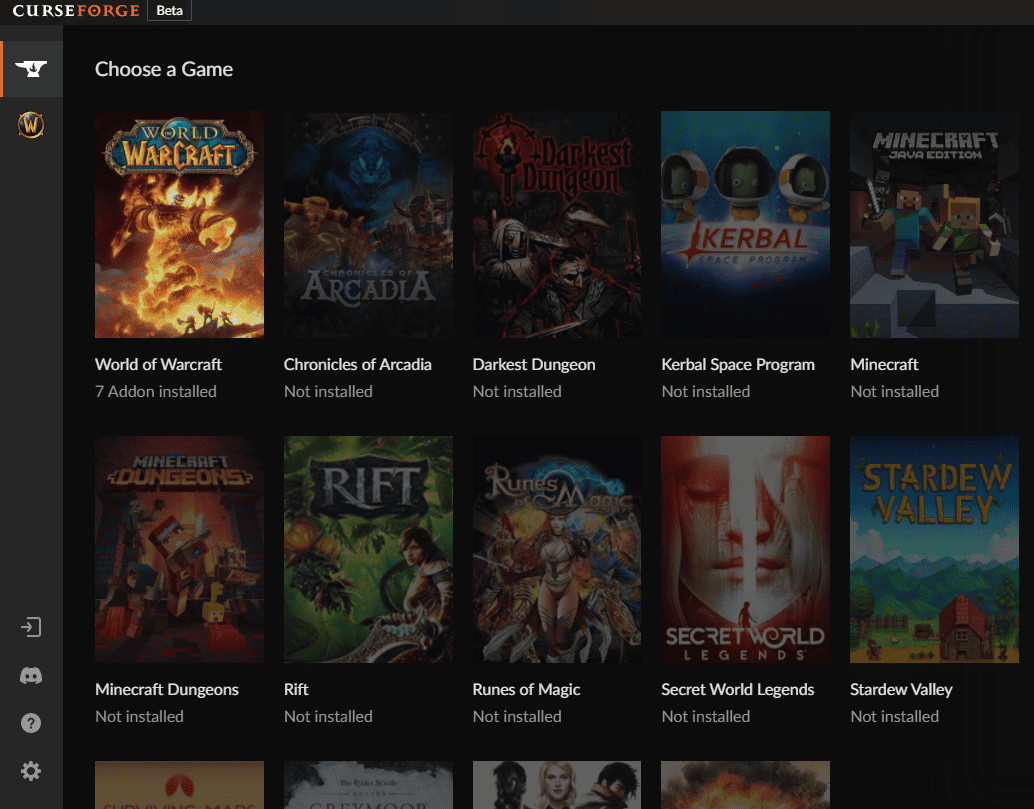This screenshot has width=1034, height=809.
Task: Click the sign-in arrow icon in sidebar
Action: (31, 627)
